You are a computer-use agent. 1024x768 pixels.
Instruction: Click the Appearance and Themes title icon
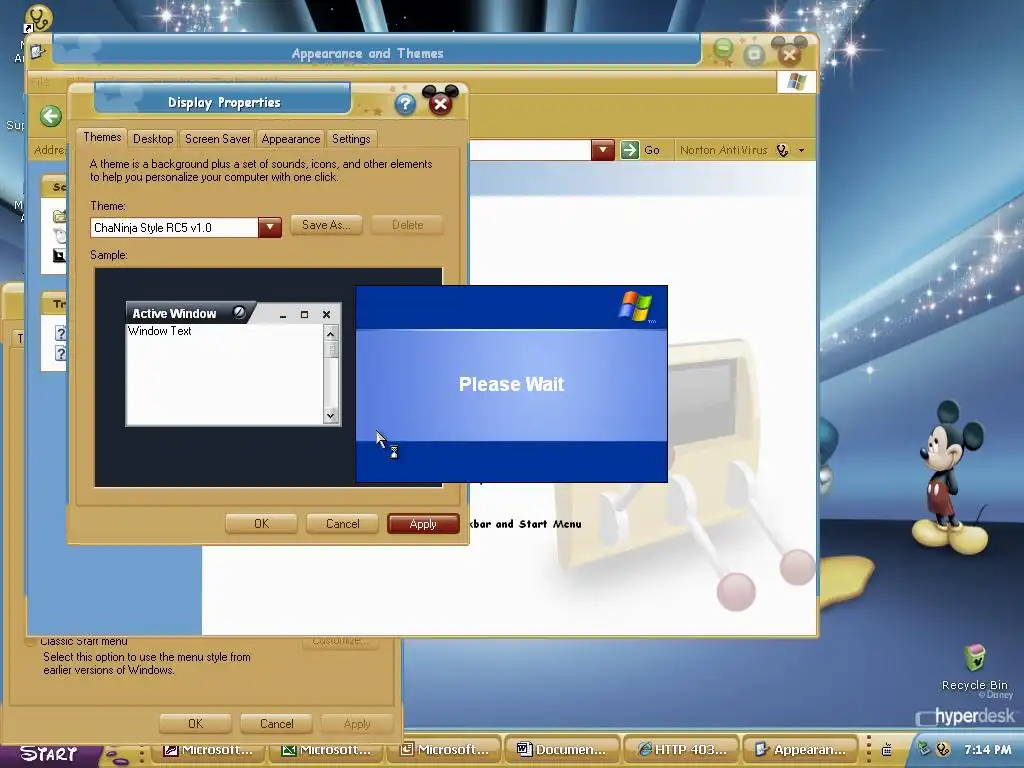(x=38, y=51)
